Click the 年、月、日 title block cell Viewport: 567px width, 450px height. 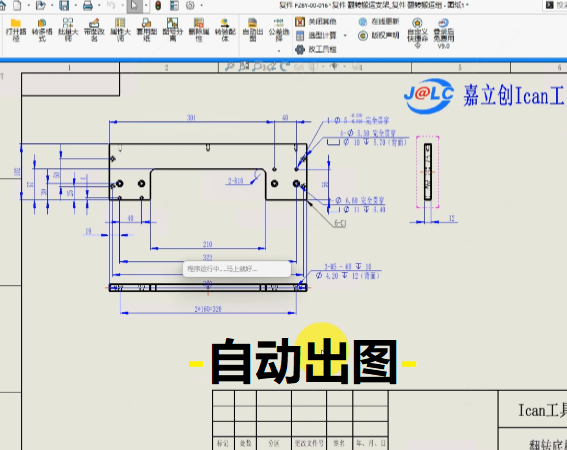tap(371, 443)
